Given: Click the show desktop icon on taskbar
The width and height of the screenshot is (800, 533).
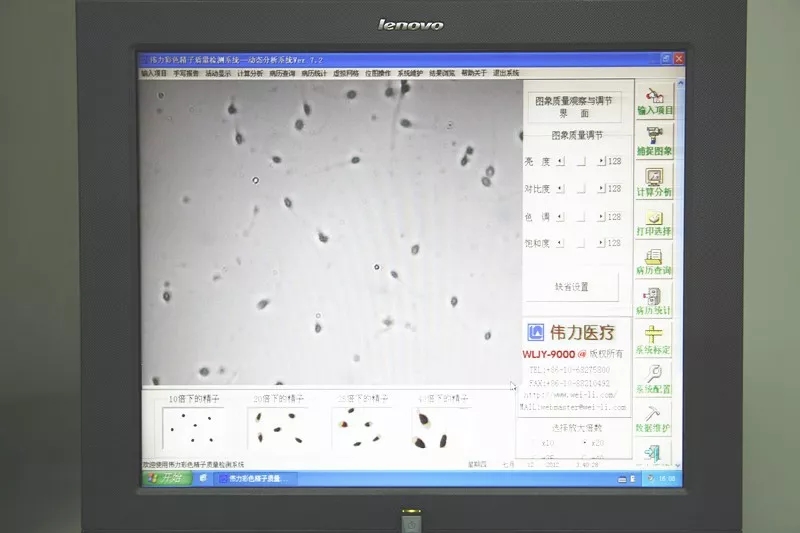Looking at the screenshot, I should 203,478.
